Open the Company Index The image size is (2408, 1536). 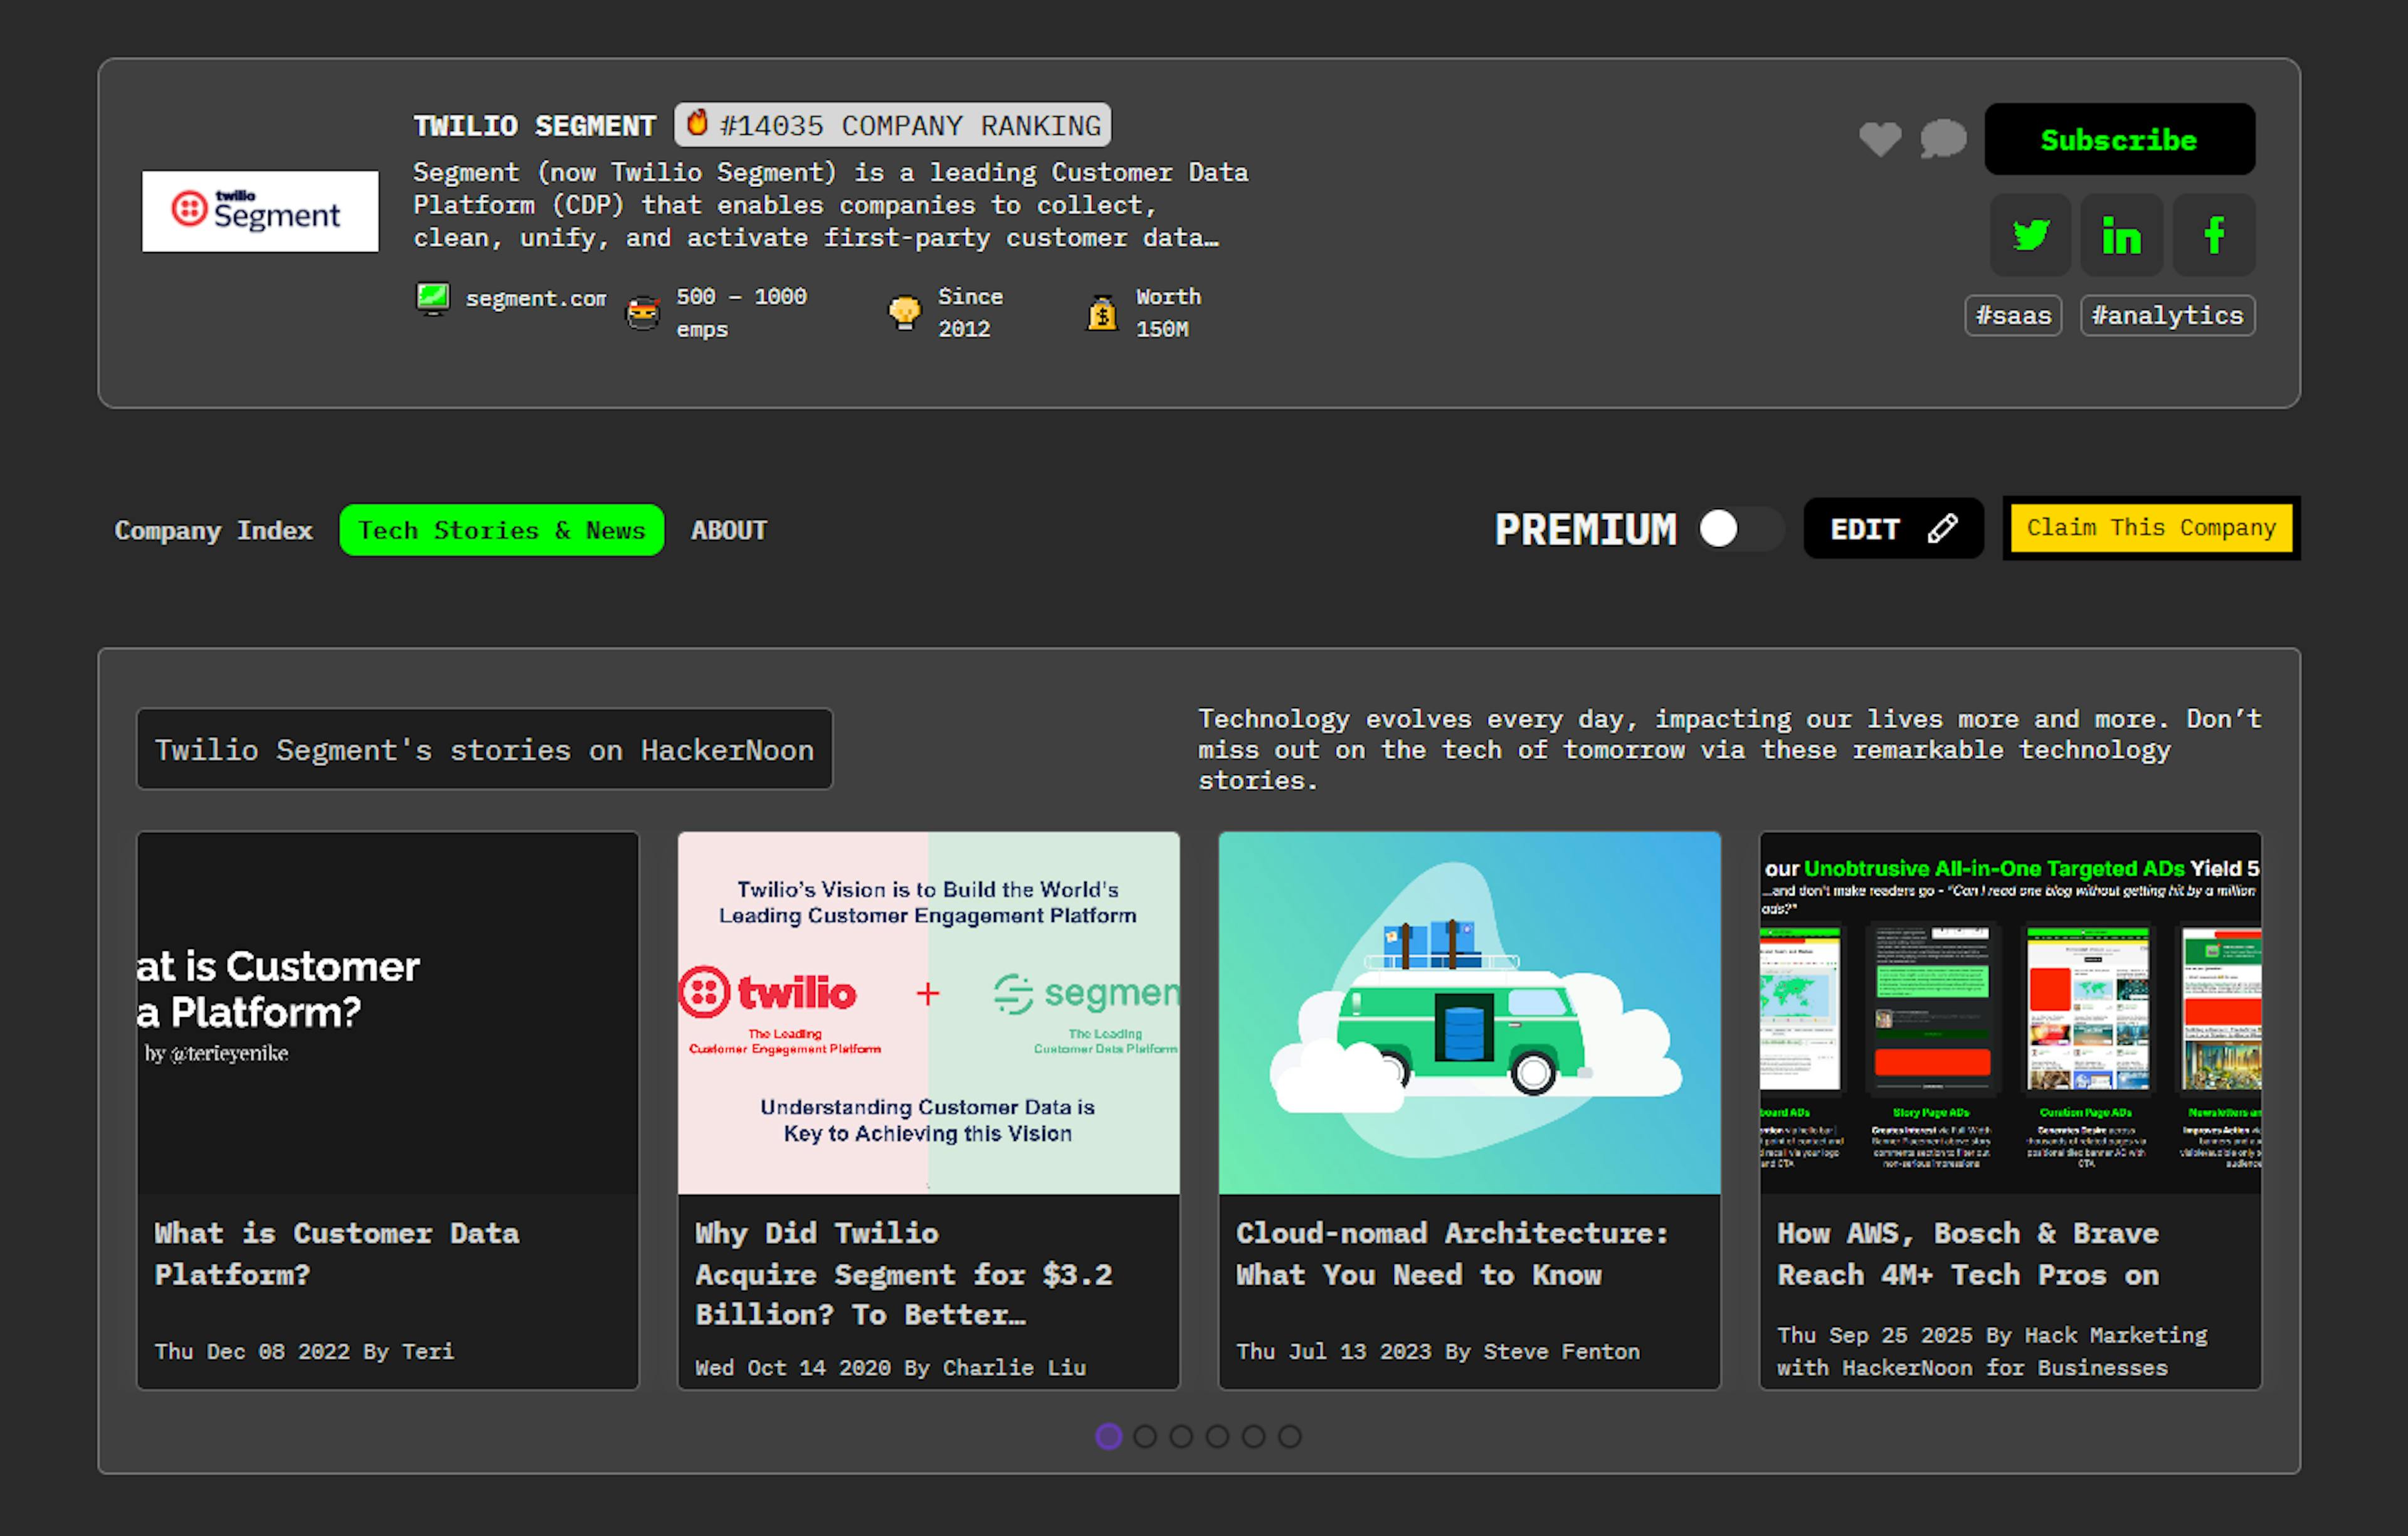(x=213, y=530)
